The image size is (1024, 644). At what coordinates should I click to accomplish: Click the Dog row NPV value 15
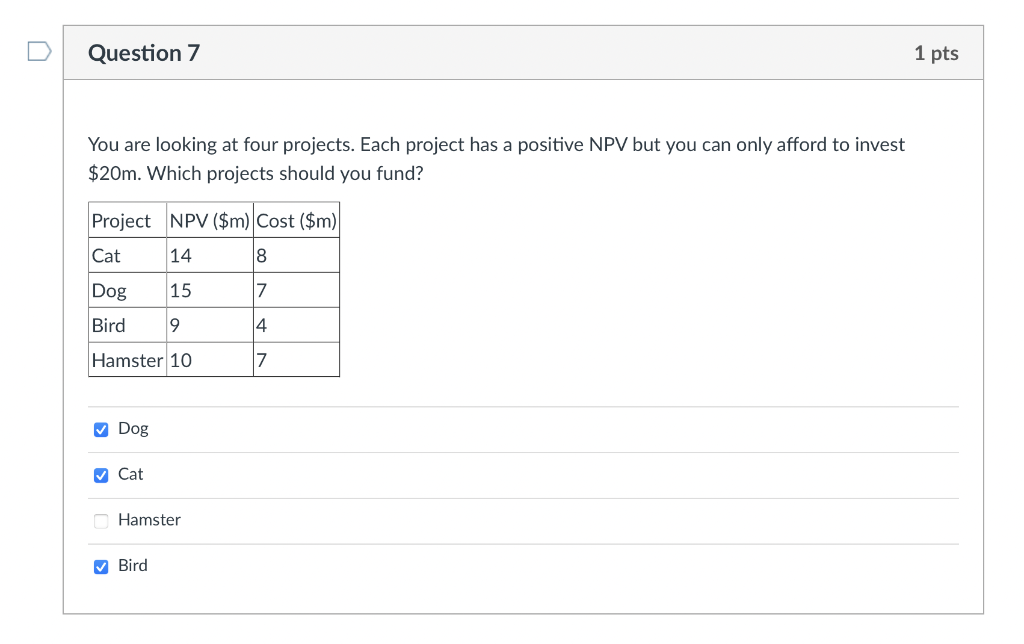click(x=179, y=290)
